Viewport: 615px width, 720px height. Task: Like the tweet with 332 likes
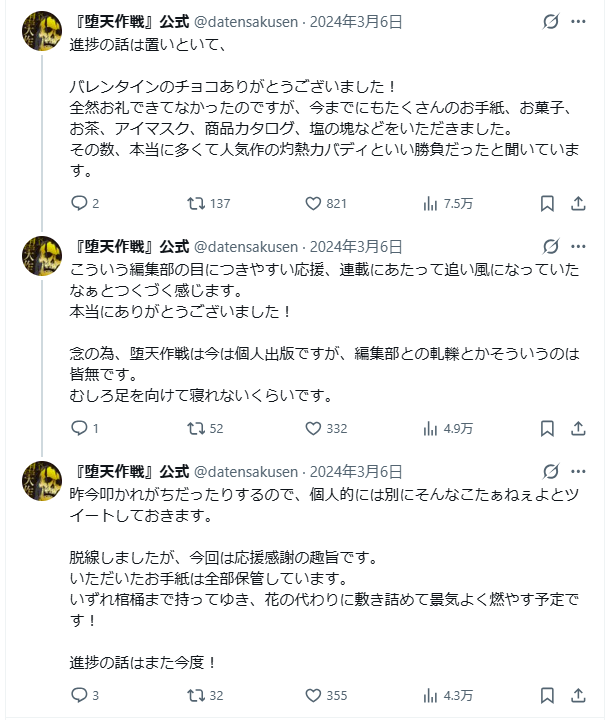(x=312, y=428)
